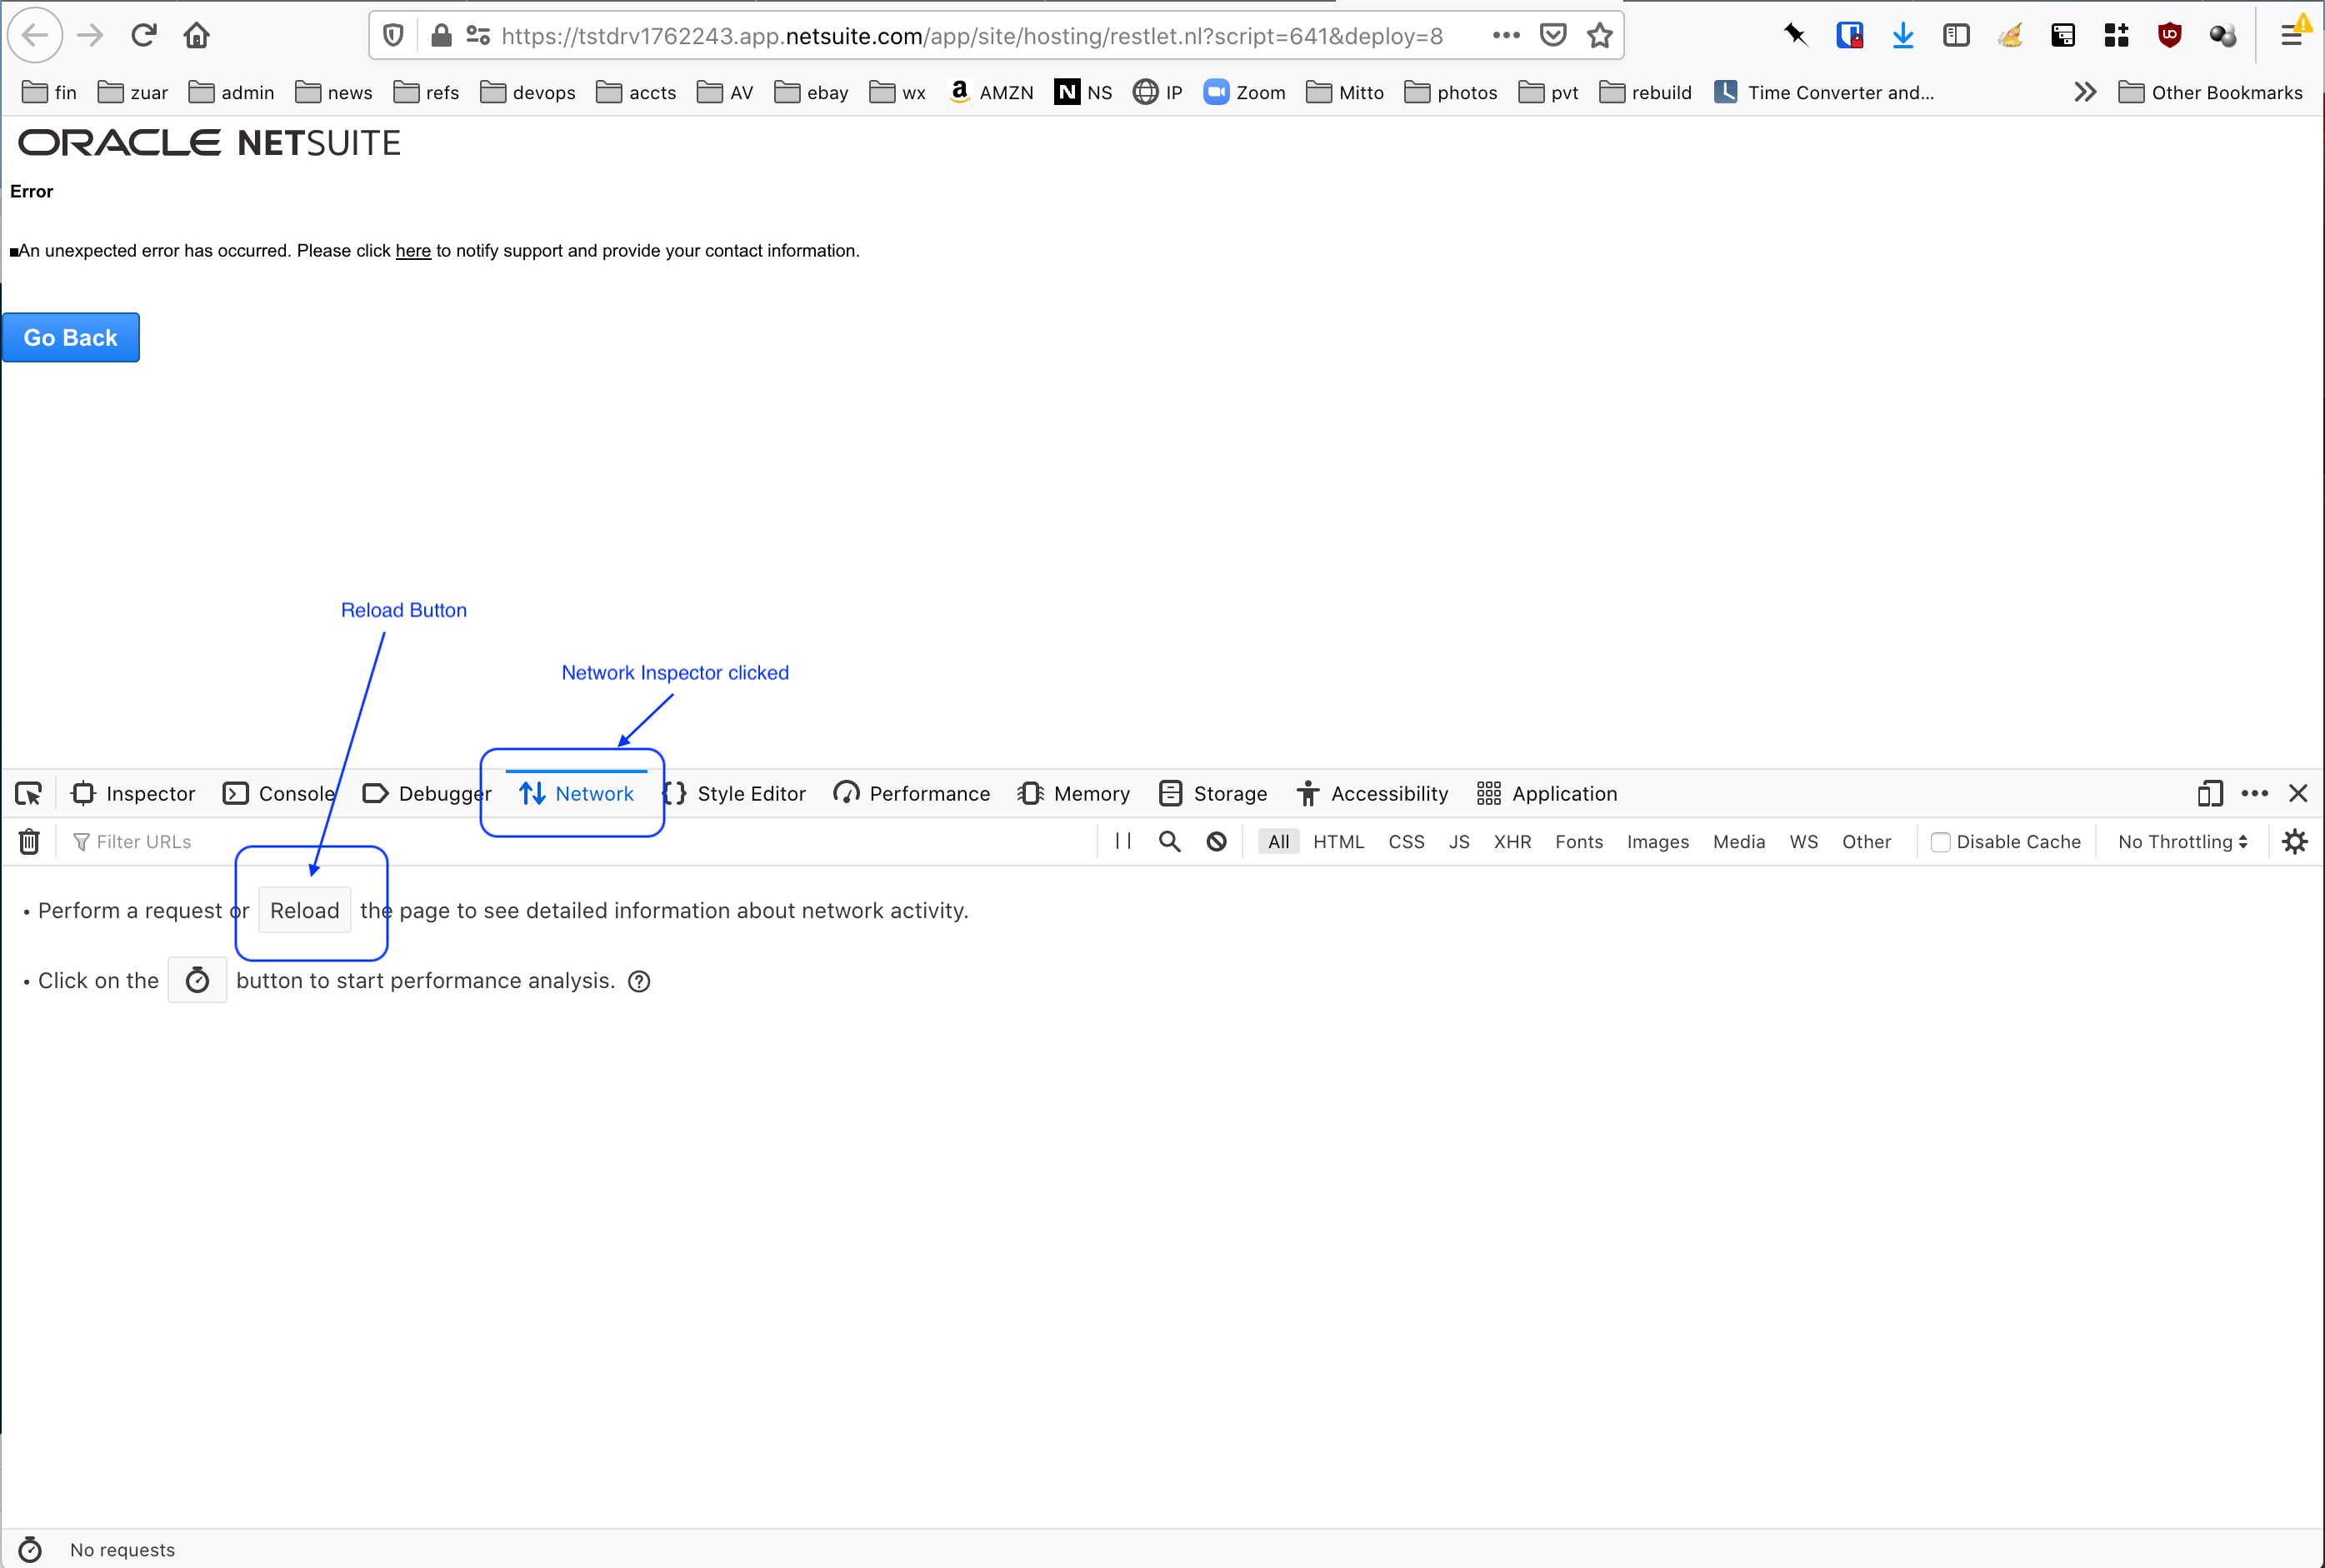Open the zuar bookmarks folder

click(x=133, y=92)
